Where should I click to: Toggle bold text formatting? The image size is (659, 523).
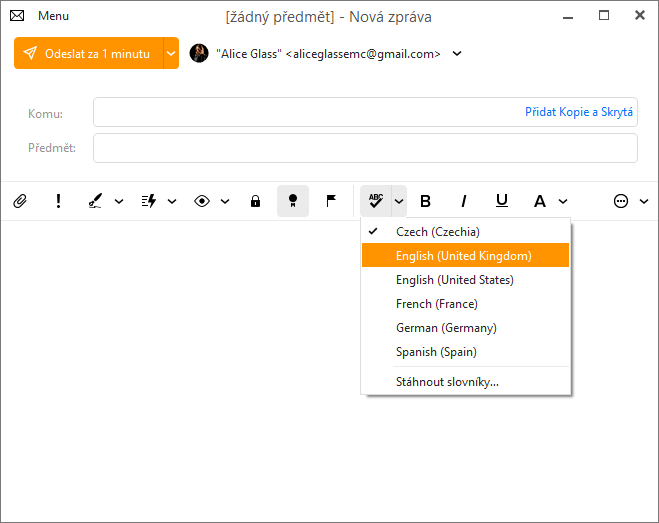[425, 201]
